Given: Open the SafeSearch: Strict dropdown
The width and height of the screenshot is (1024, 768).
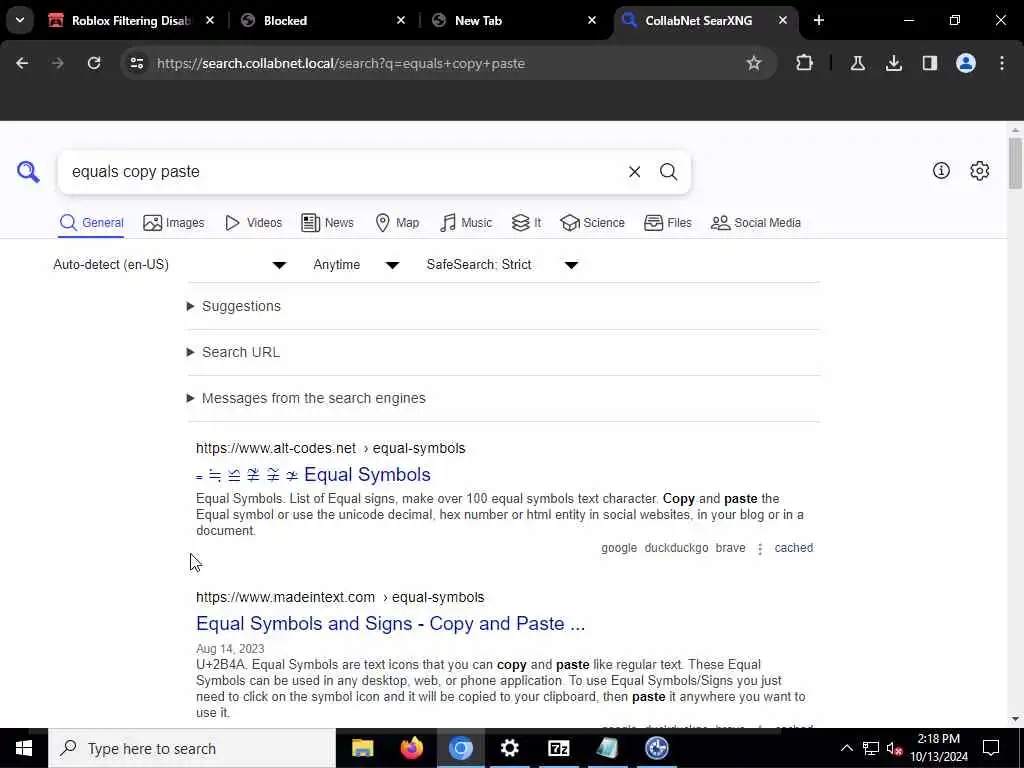Looking at the screenshot, I should 502,264.
